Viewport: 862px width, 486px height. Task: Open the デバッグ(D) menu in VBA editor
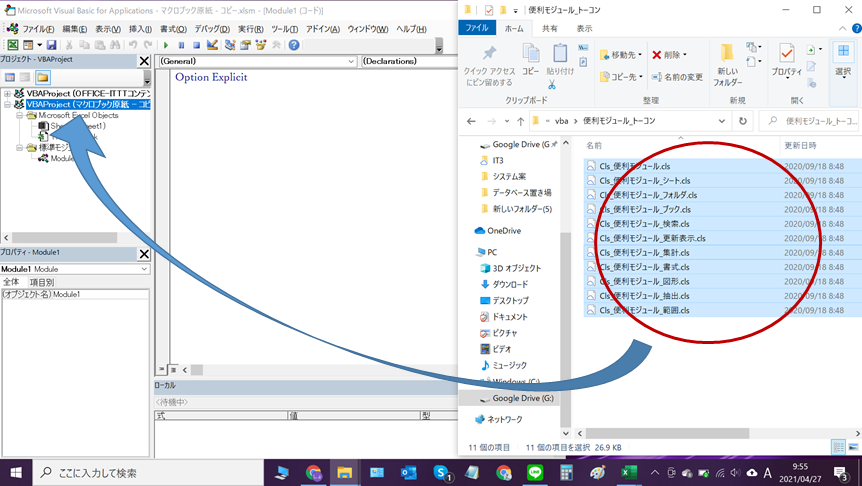click(x=212, y=29)
